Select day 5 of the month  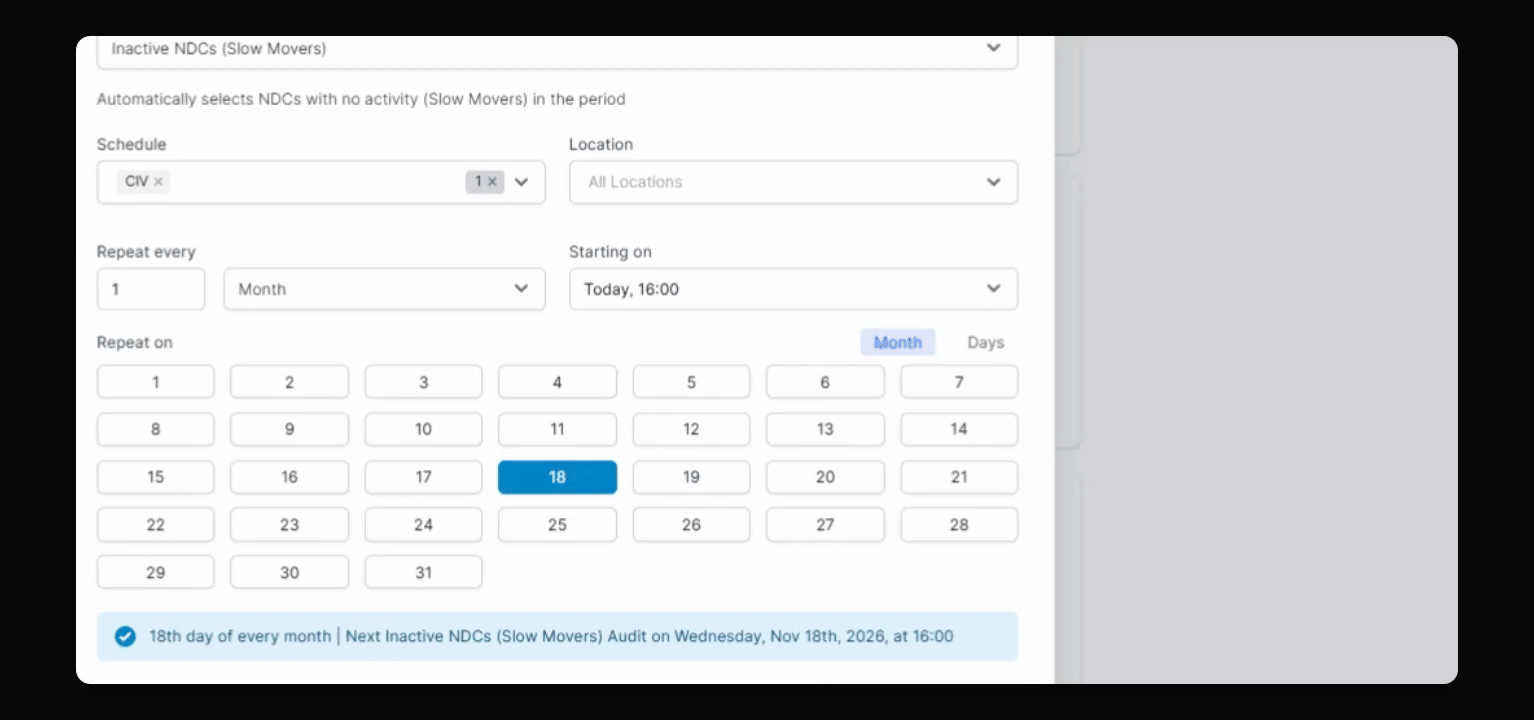point(691,382)
